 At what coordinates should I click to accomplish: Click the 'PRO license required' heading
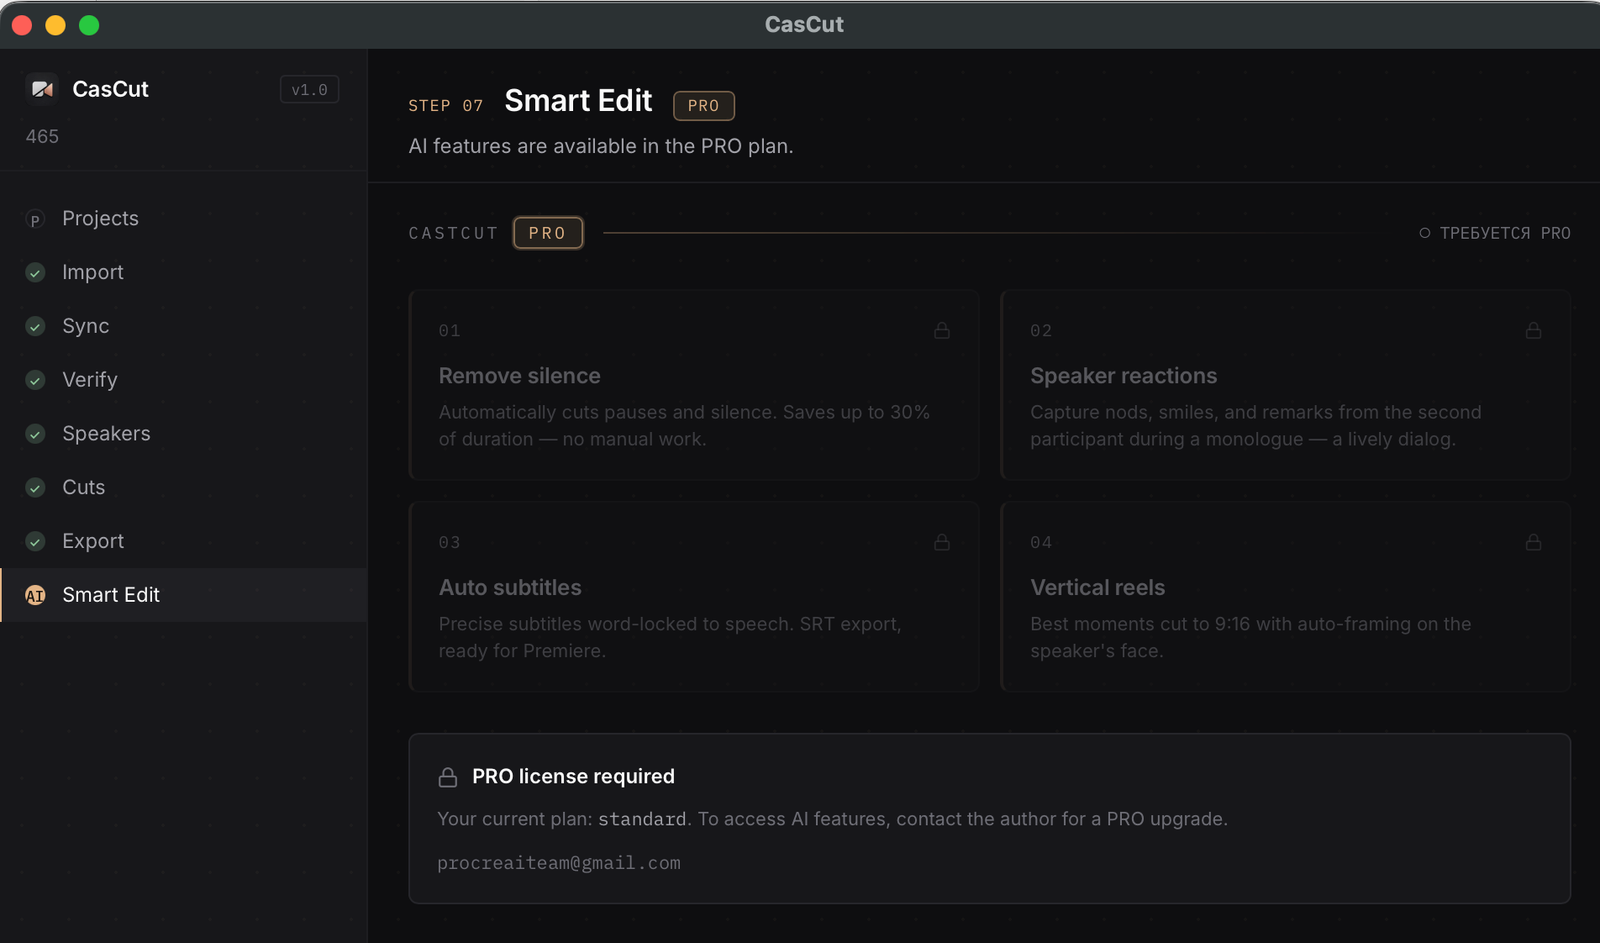[x=573, y=776]
